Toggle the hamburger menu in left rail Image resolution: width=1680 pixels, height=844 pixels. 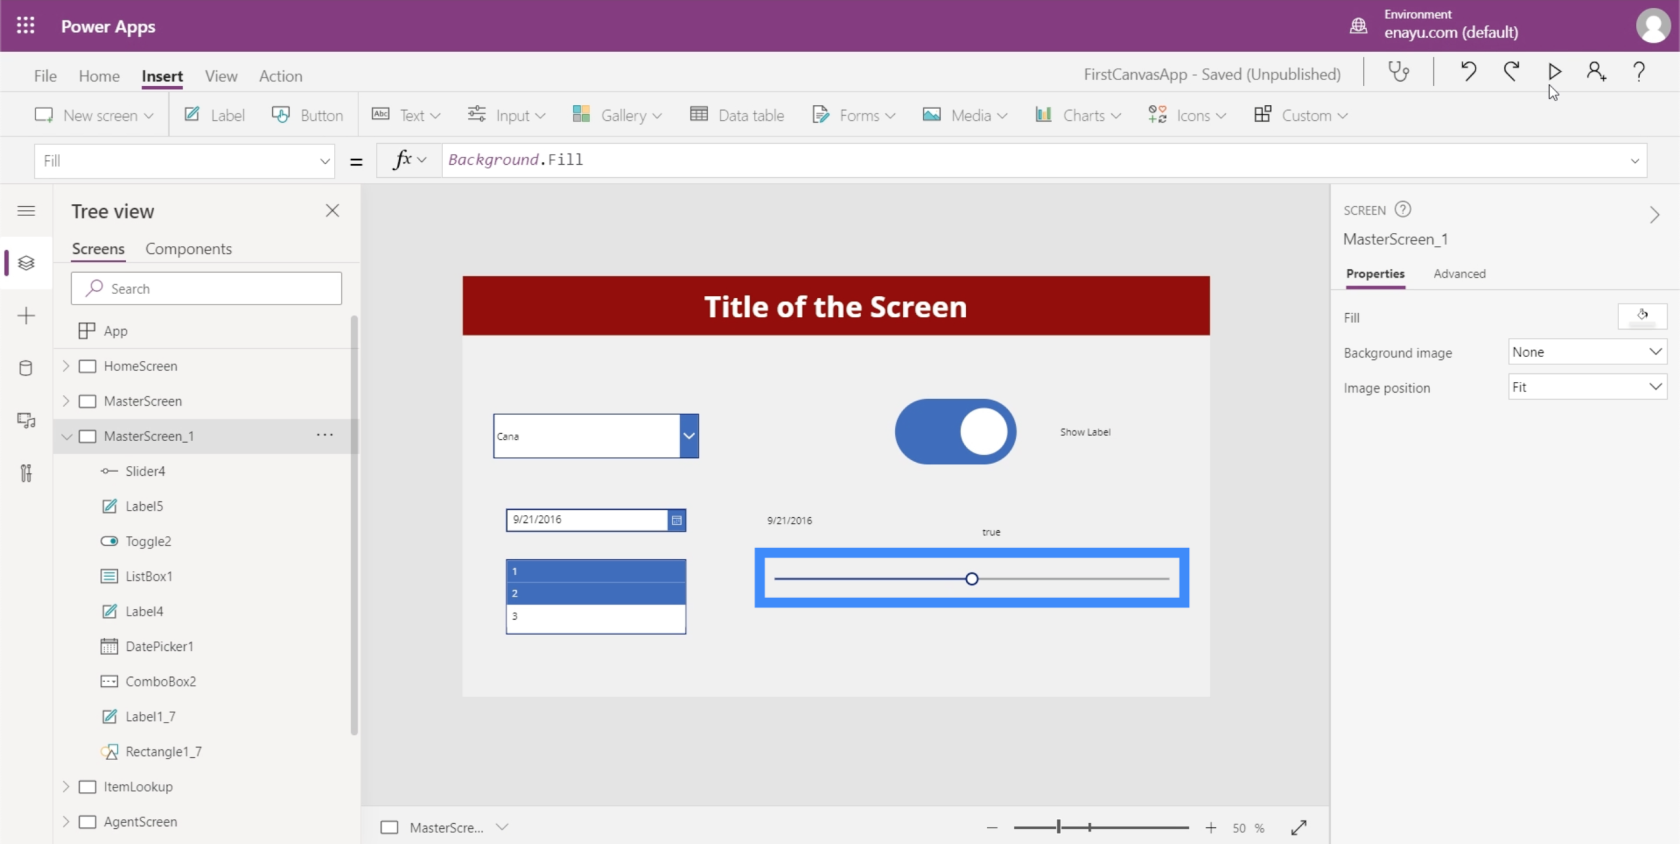pos(26,211)
